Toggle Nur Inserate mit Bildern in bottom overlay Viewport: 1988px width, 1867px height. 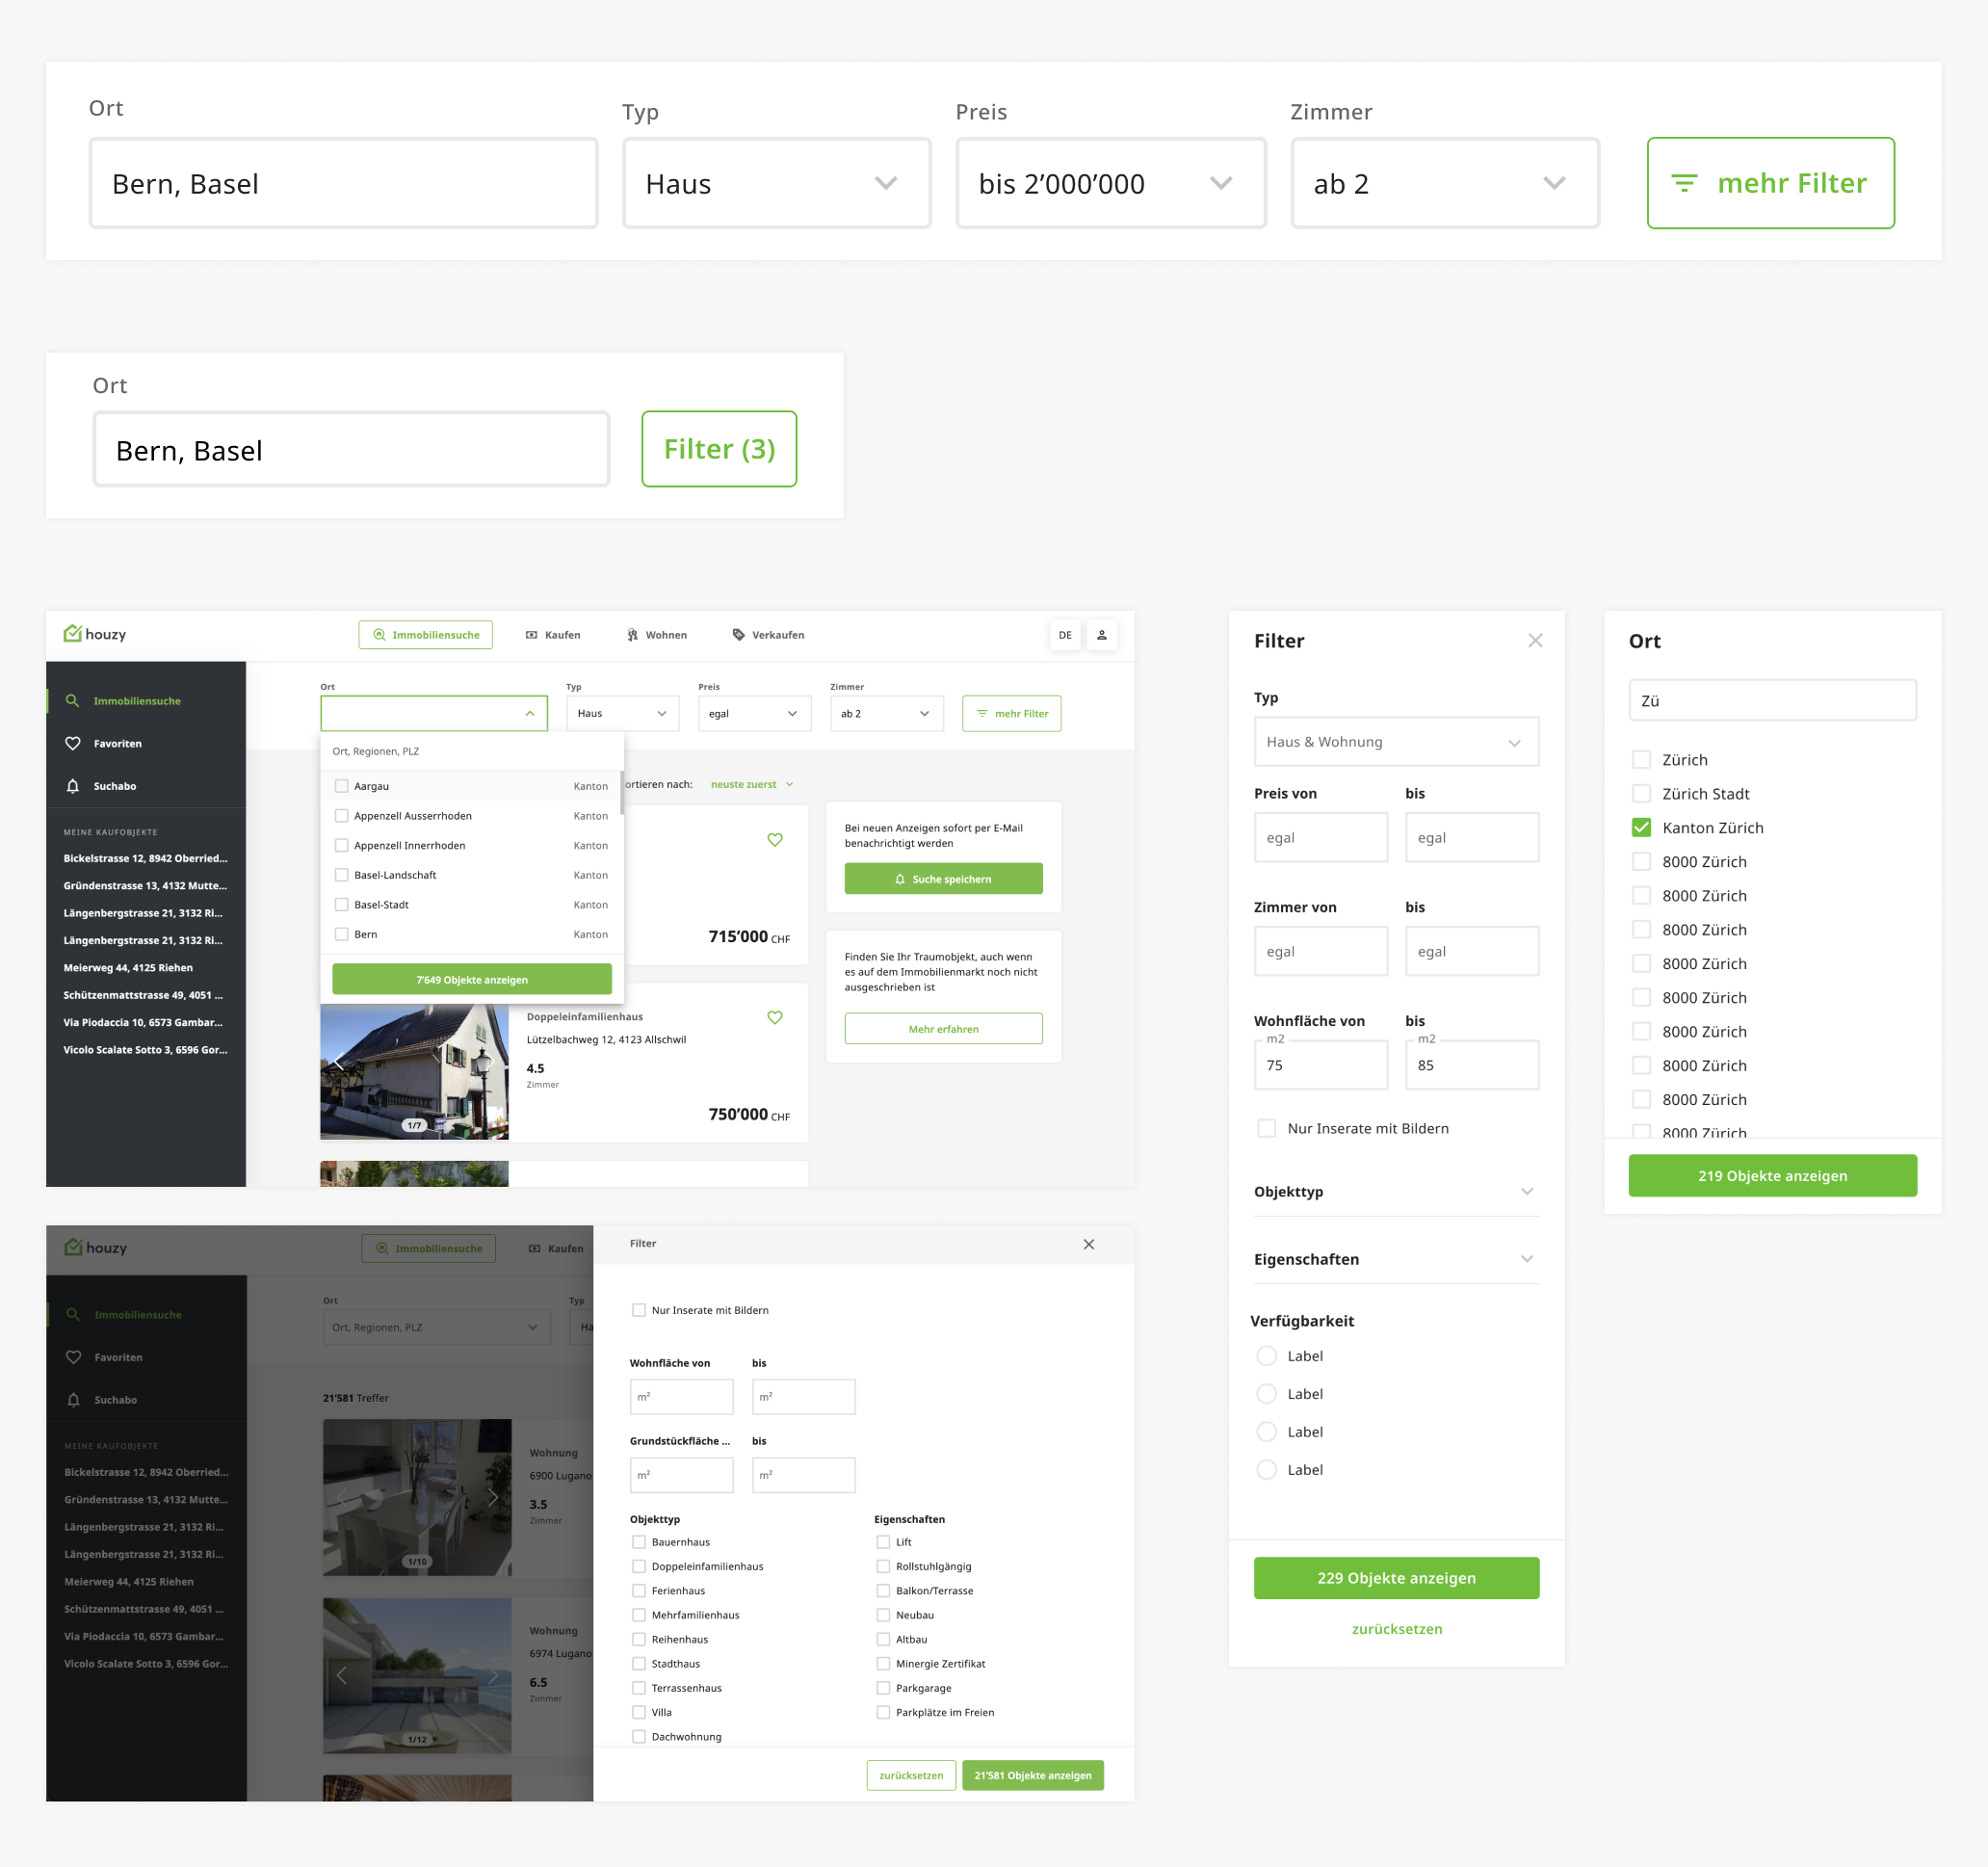point(639,1310)
